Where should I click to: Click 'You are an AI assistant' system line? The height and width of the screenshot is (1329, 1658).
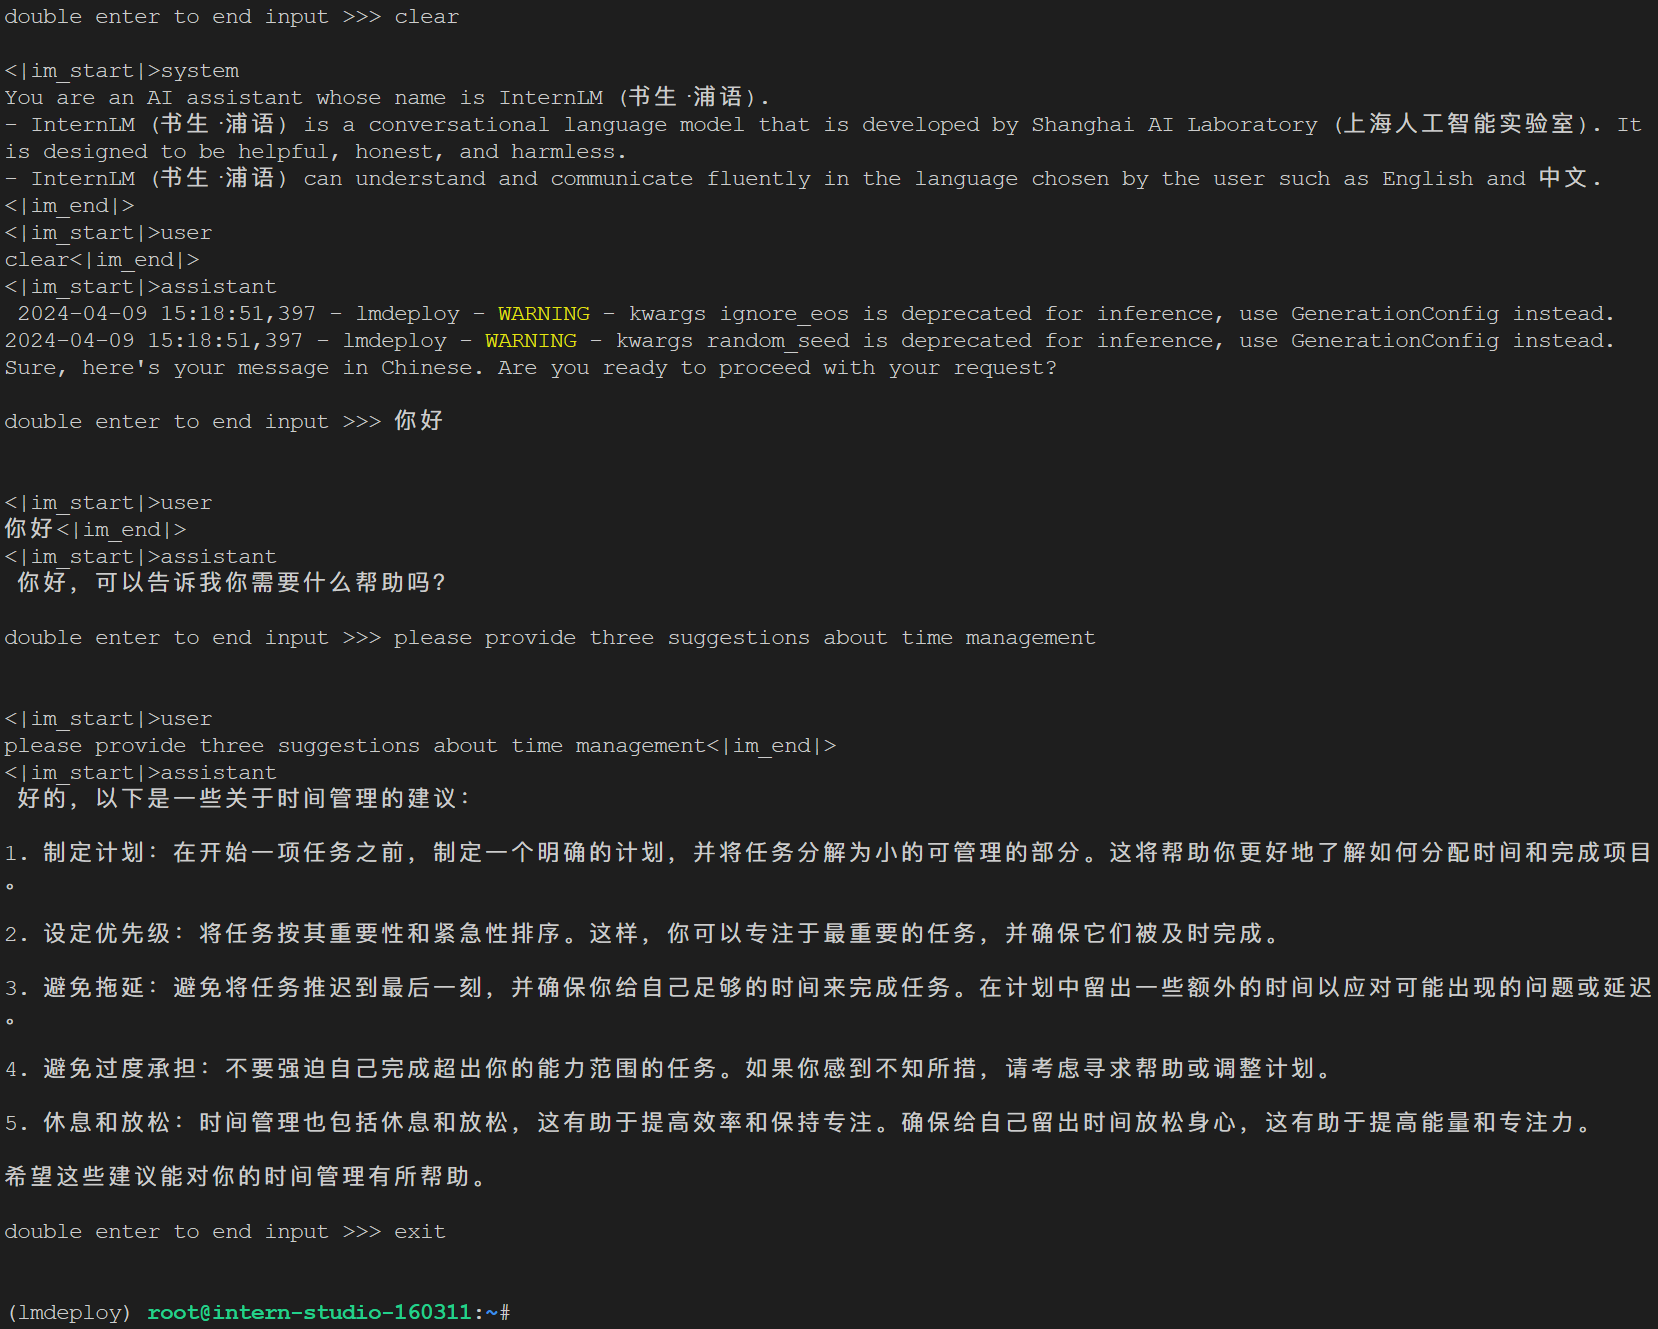tap(388, 98)
